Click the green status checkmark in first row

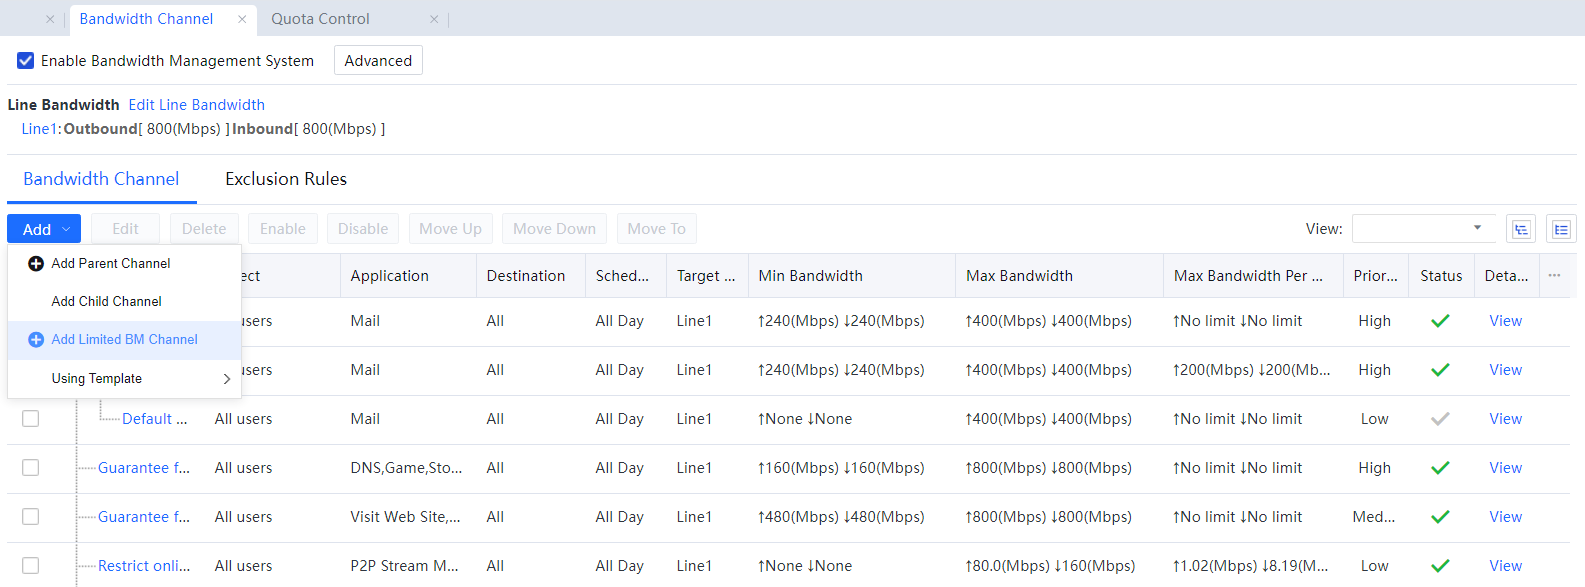tap(1440, 321)
